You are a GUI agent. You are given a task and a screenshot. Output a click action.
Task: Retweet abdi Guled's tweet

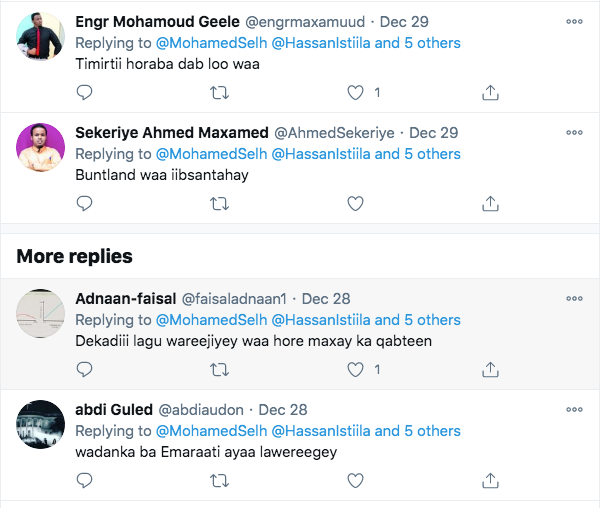[219, 480]
